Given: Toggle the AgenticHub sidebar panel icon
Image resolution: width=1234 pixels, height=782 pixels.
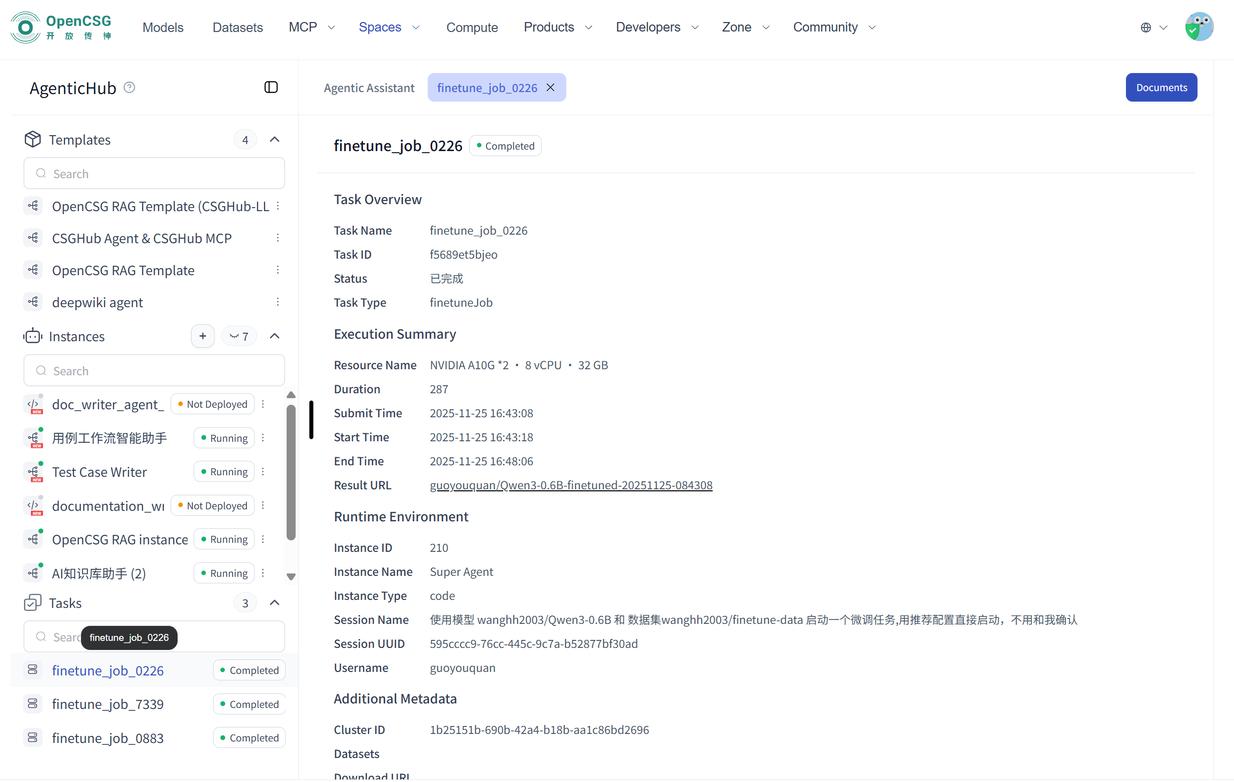Looking at the screenshot, I should pyautogui.click(x=271, y=88).
